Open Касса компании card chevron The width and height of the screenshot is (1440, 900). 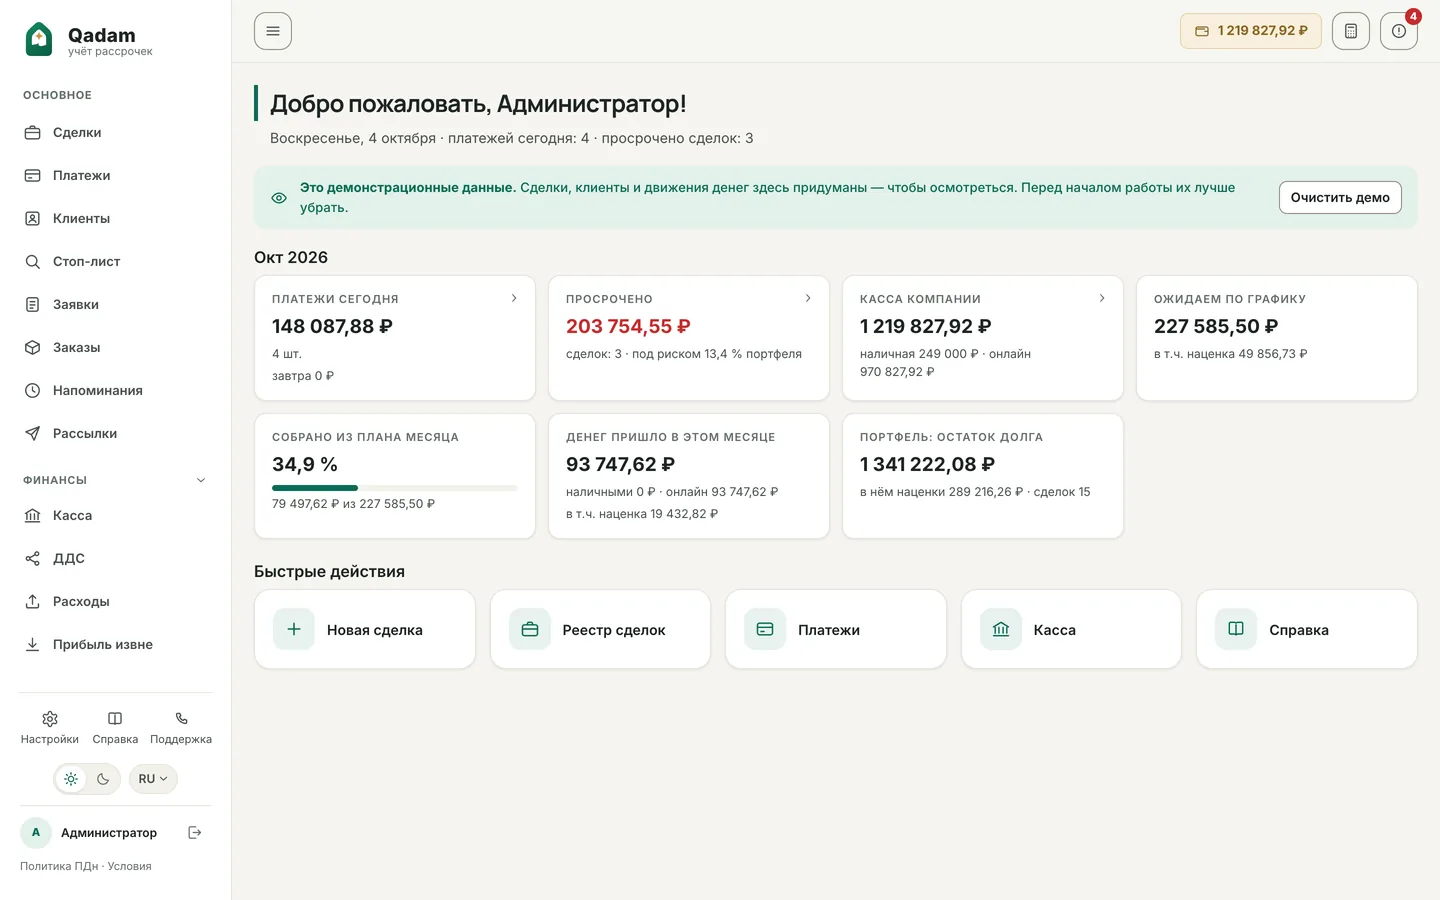pyautogui.click(x=1102, y=299)
